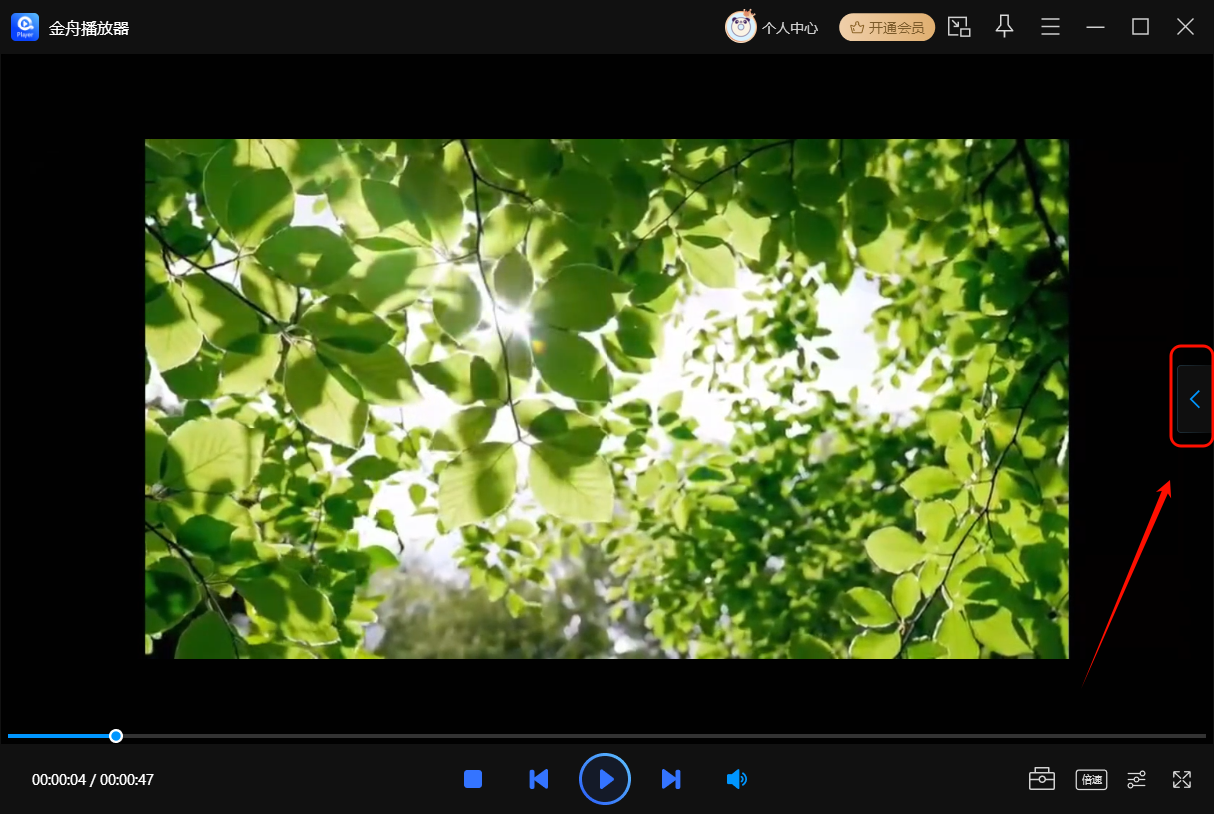Close the 金舟播放器 window
Screen dimensions: 1214x814
pyautogui.click(x=1185, y=27)
